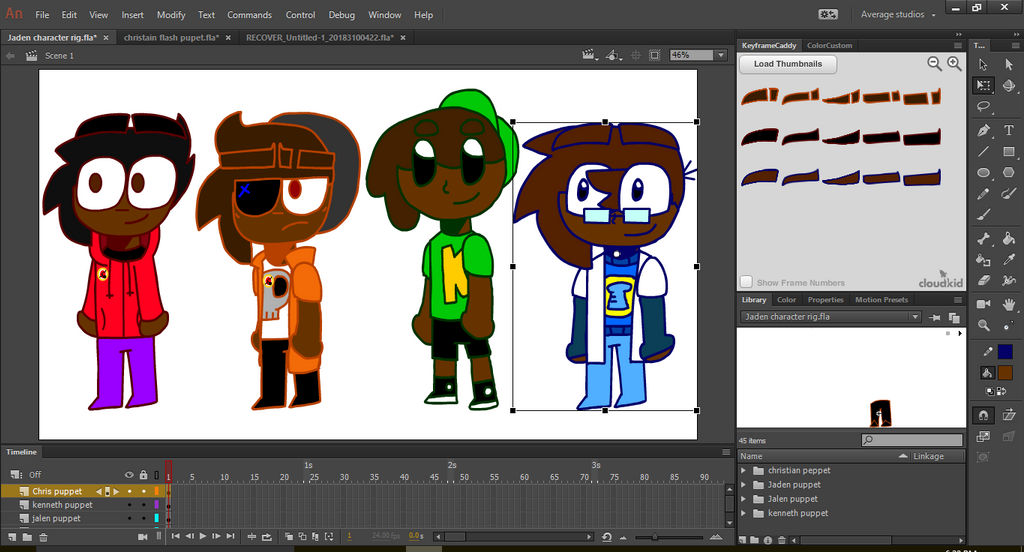Viewport: 1024px width, 552px height.
Task: Expand the Jalen puppet library folder
Action: (x=743, y=499)
